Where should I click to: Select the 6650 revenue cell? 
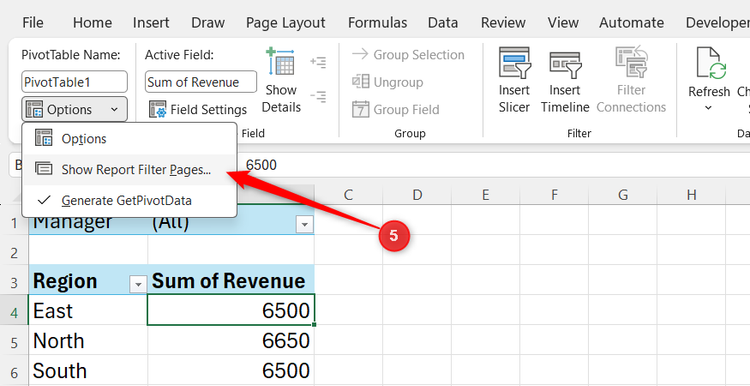(231, 341)
